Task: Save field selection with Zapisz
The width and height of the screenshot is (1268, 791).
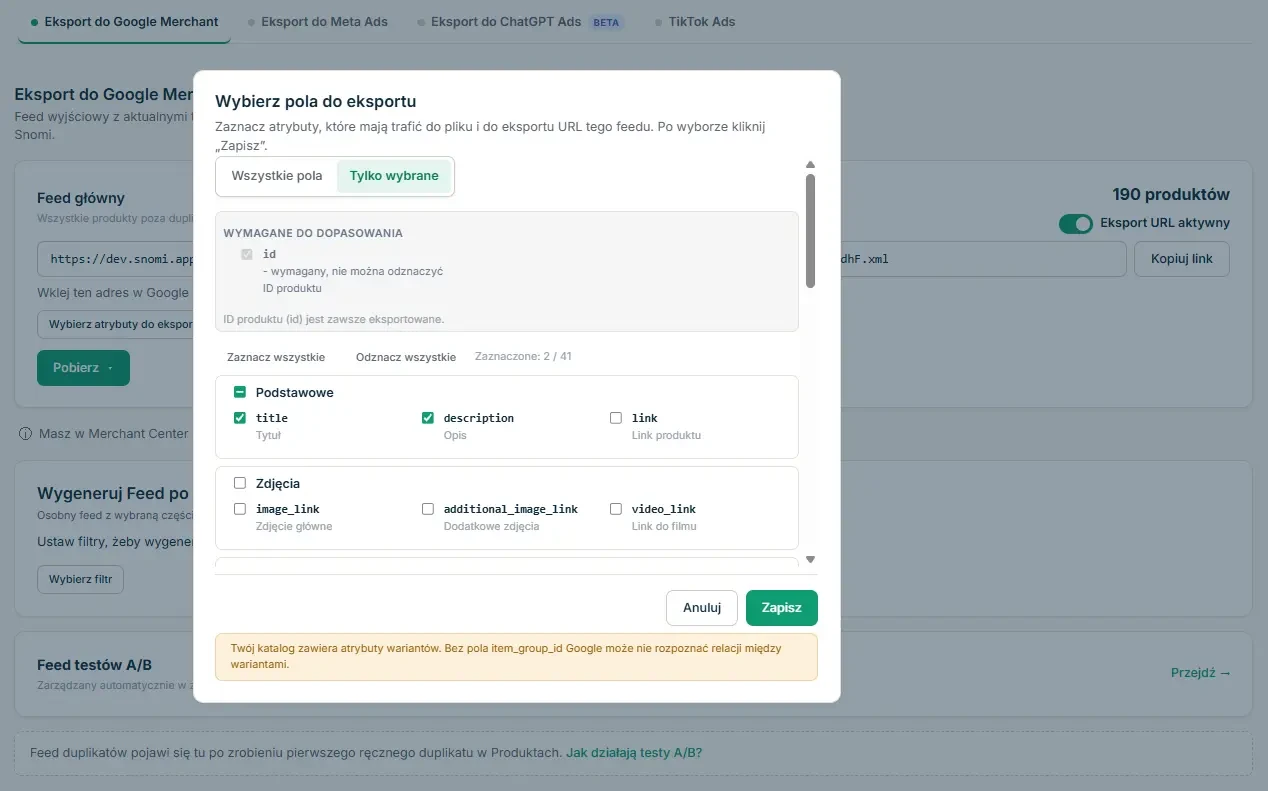Action: click(782, 608)
